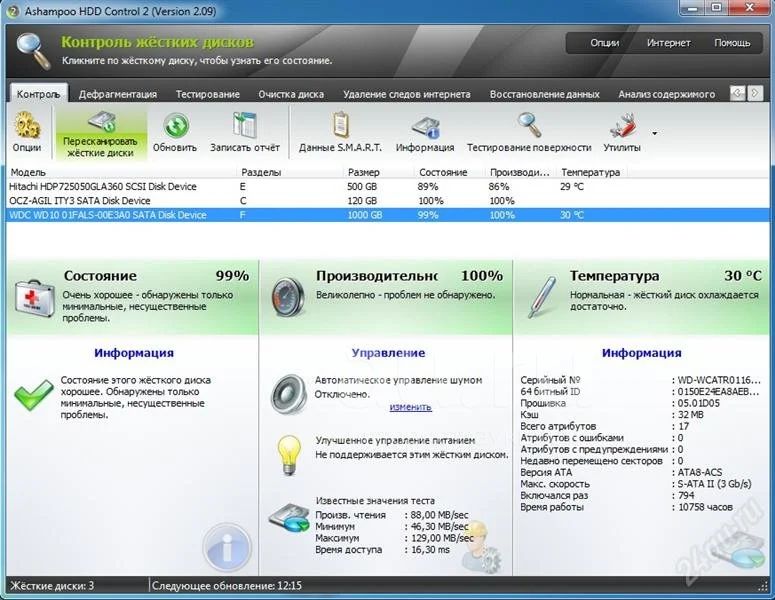Click Серийный № value WD-WCATR0116
The image size is (775, 600).
click(719, 380)
